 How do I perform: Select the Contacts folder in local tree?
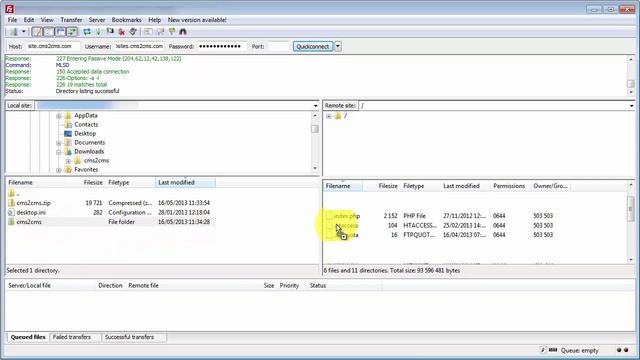pyautogui.click(x=86, y=124)
